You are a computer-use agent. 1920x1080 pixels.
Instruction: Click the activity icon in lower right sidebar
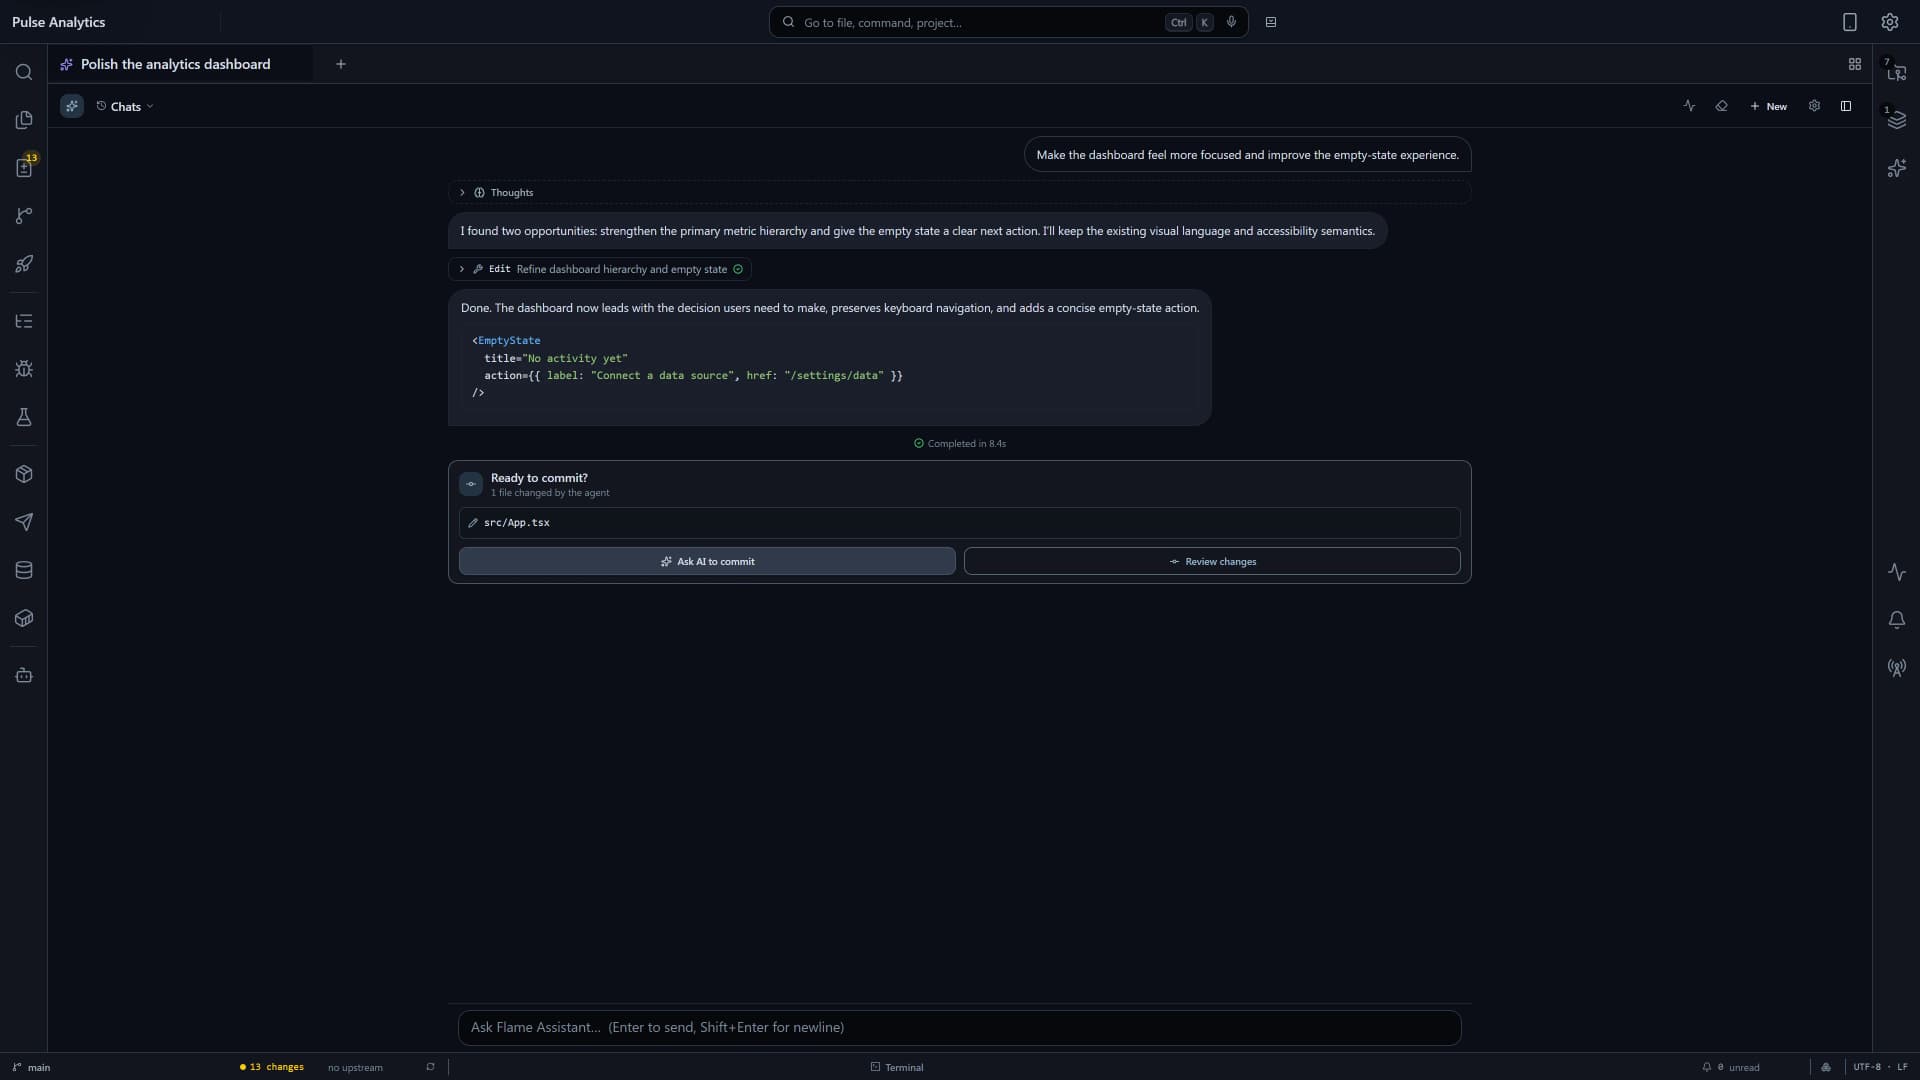(1897, 572)
